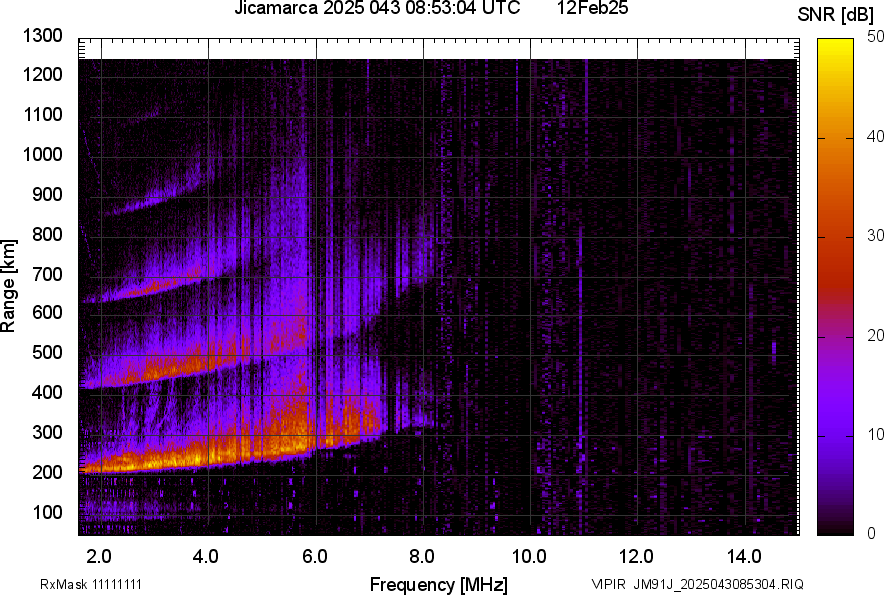Viewport: 884px width, 595px height.
Task: Click the brightest echo trace near 200 km
Action: (x=200, y=459)
